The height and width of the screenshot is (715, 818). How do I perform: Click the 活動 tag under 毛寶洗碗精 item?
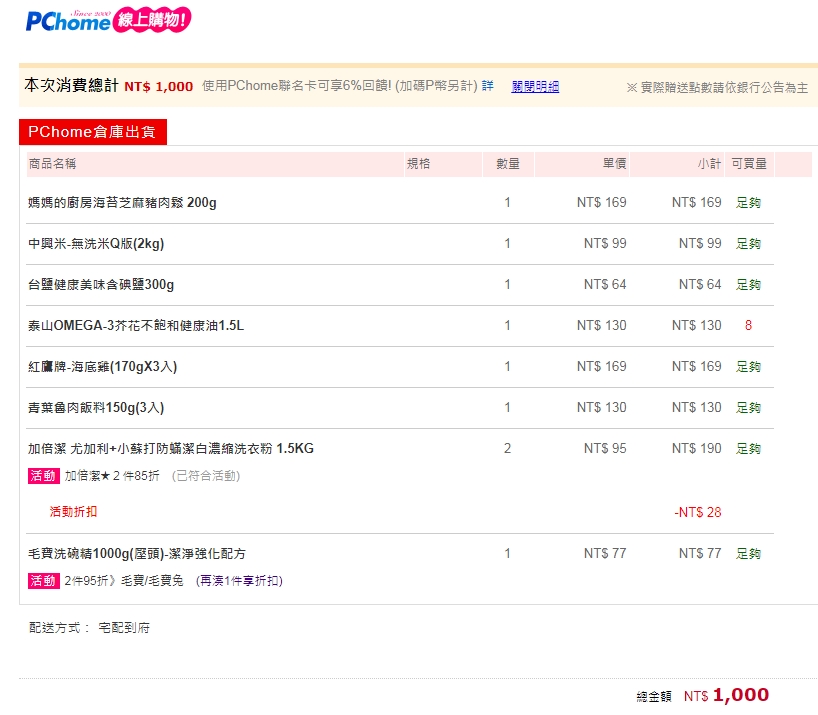point(43,580)
